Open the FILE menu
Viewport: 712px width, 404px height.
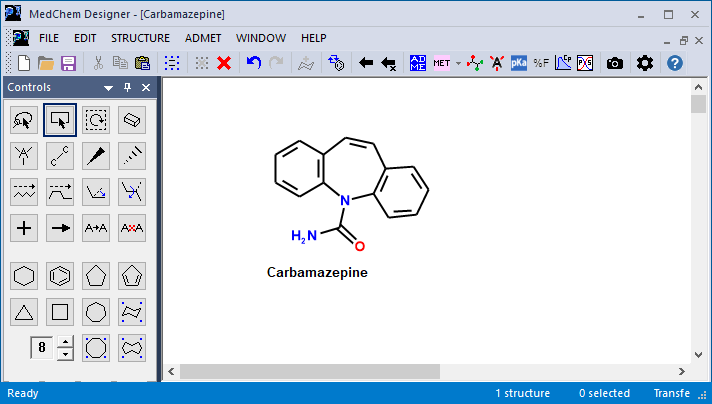pos(49,38)
